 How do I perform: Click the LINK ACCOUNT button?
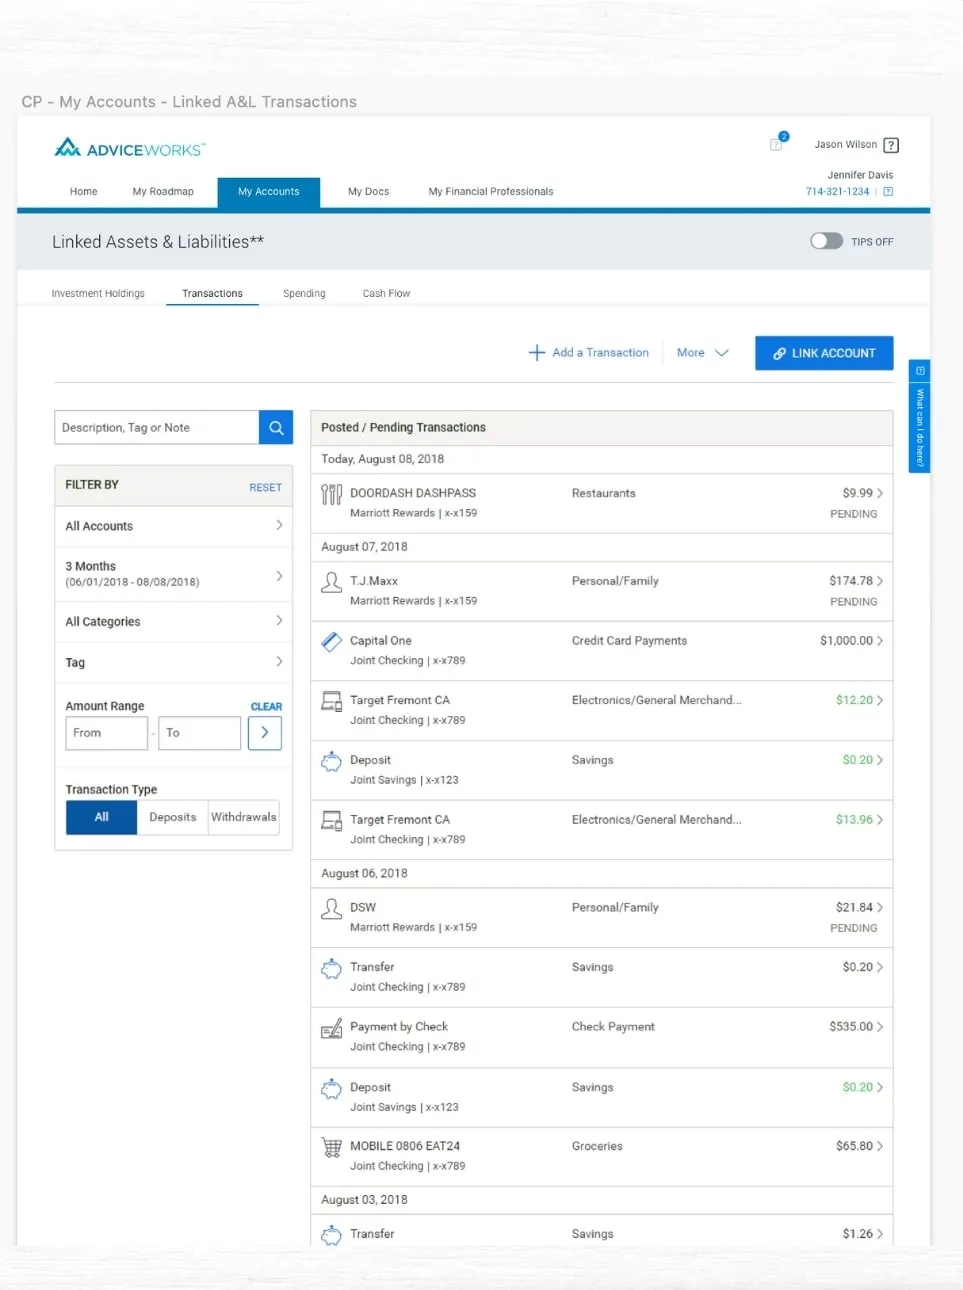pos(824,353)
